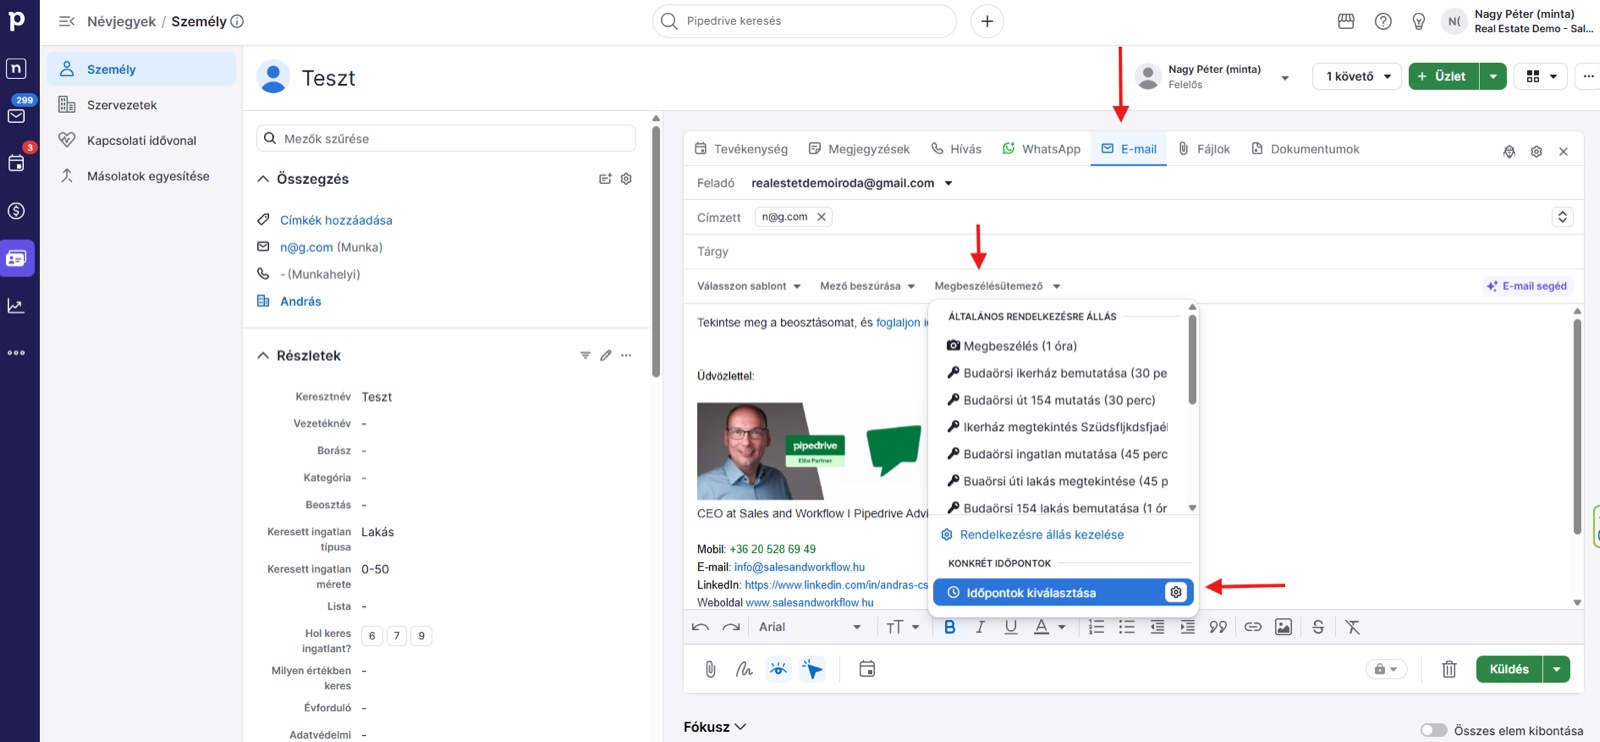Toggle link click tracking cursor icon
Image resolution: width=1600 pixels, height=742 pixels.
[x=812, y=669]
